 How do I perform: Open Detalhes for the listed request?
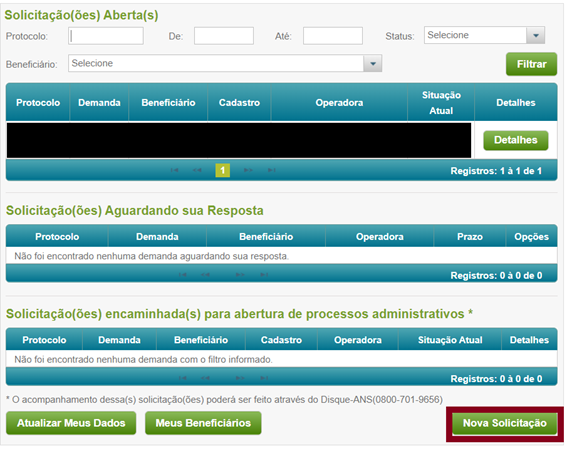[x=516, y=140]
